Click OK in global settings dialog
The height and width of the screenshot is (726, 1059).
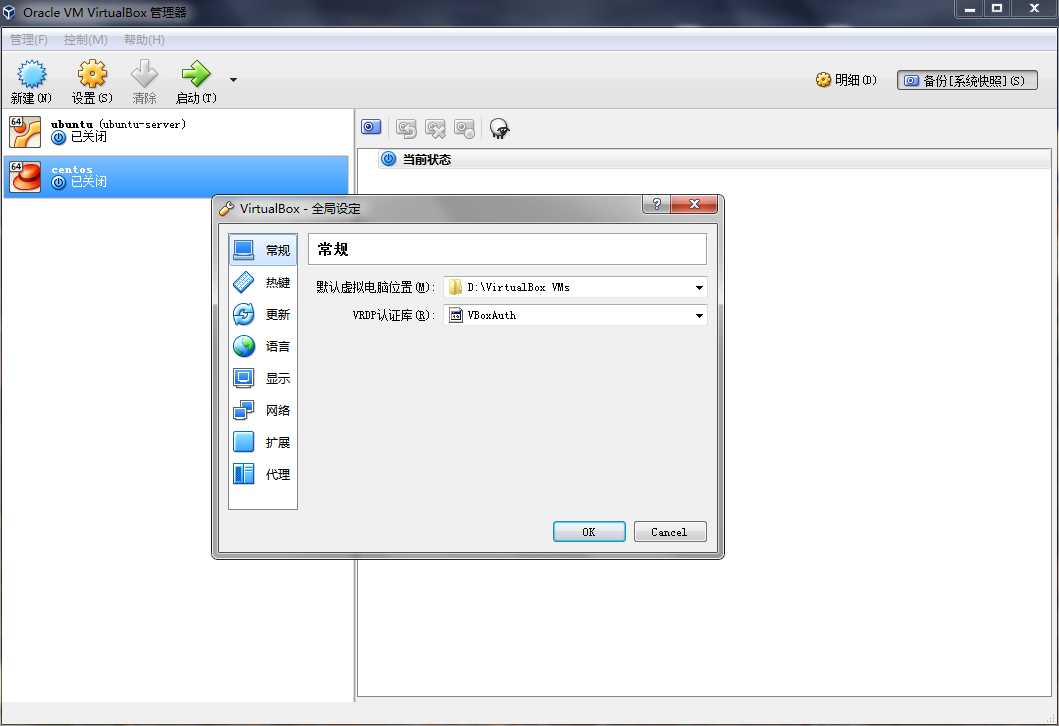tap(589, 531)
